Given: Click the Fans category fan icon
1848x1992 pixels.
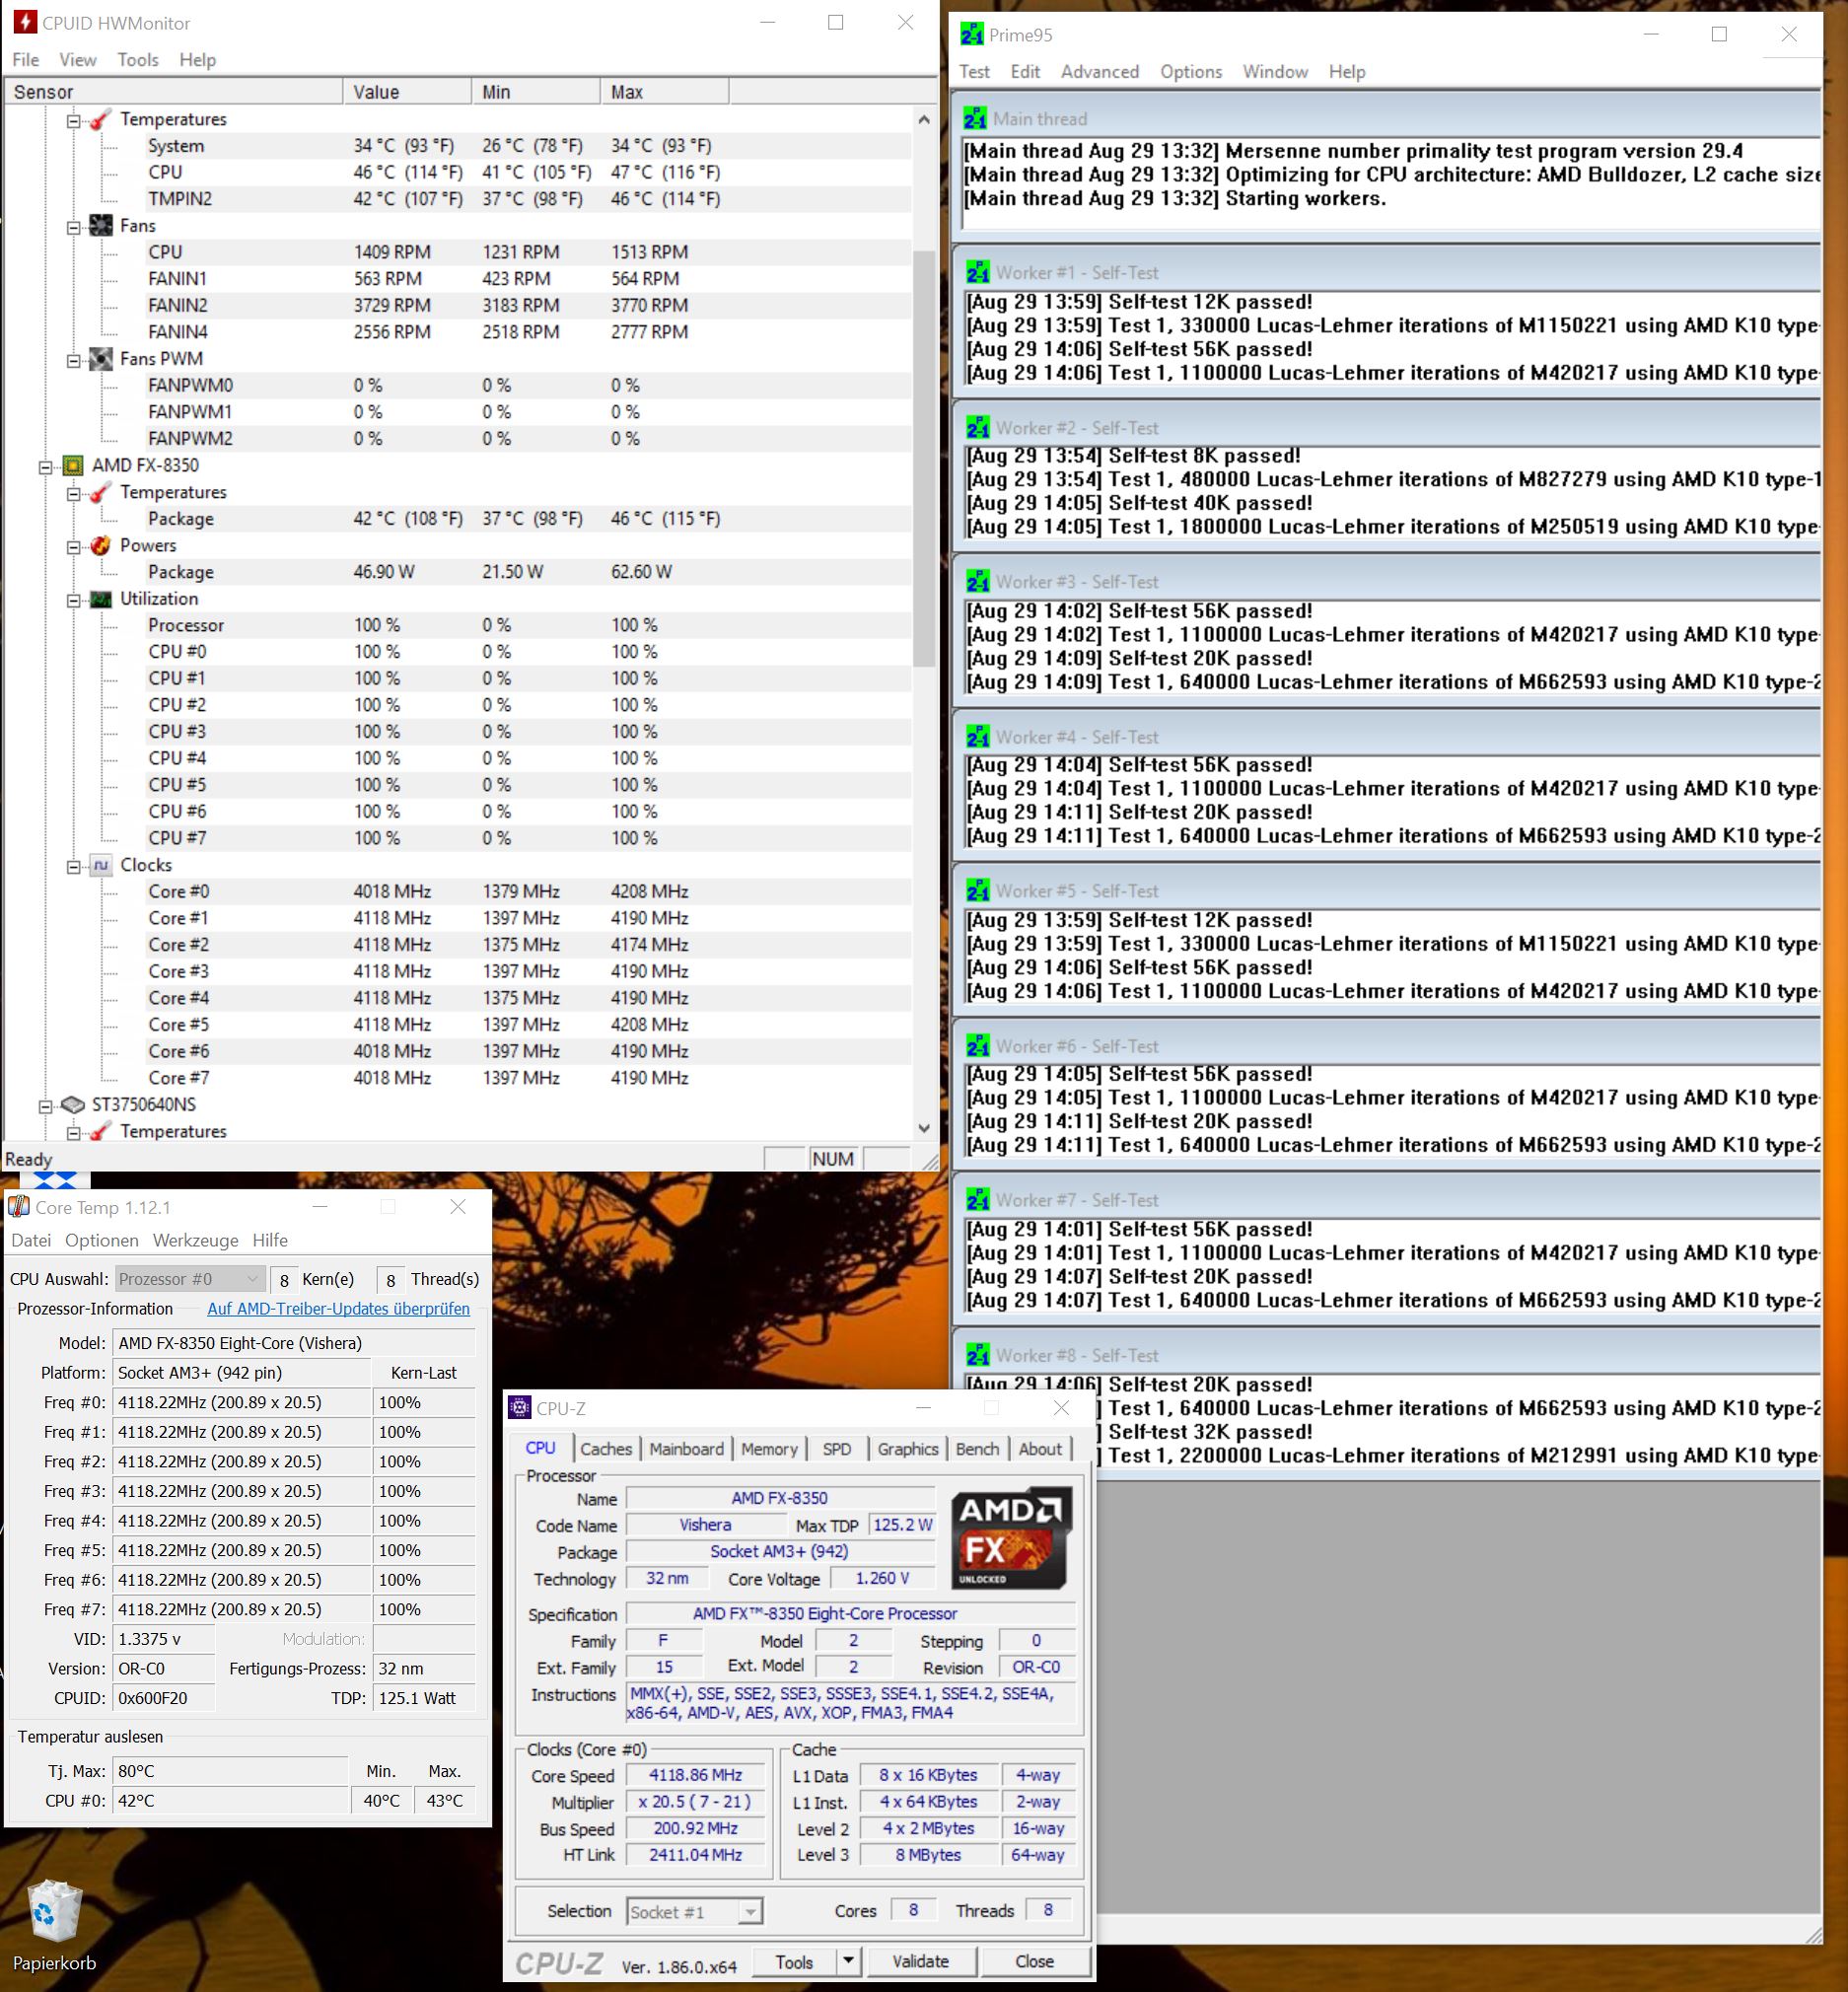Looking at the screenshot, I should point(101,225).
